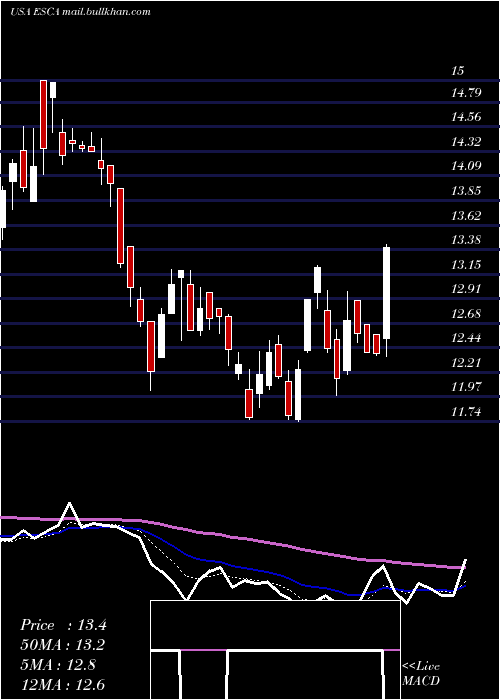Click the tallest red candle reaching 15
Screen dimensions: 500x700
43,114
